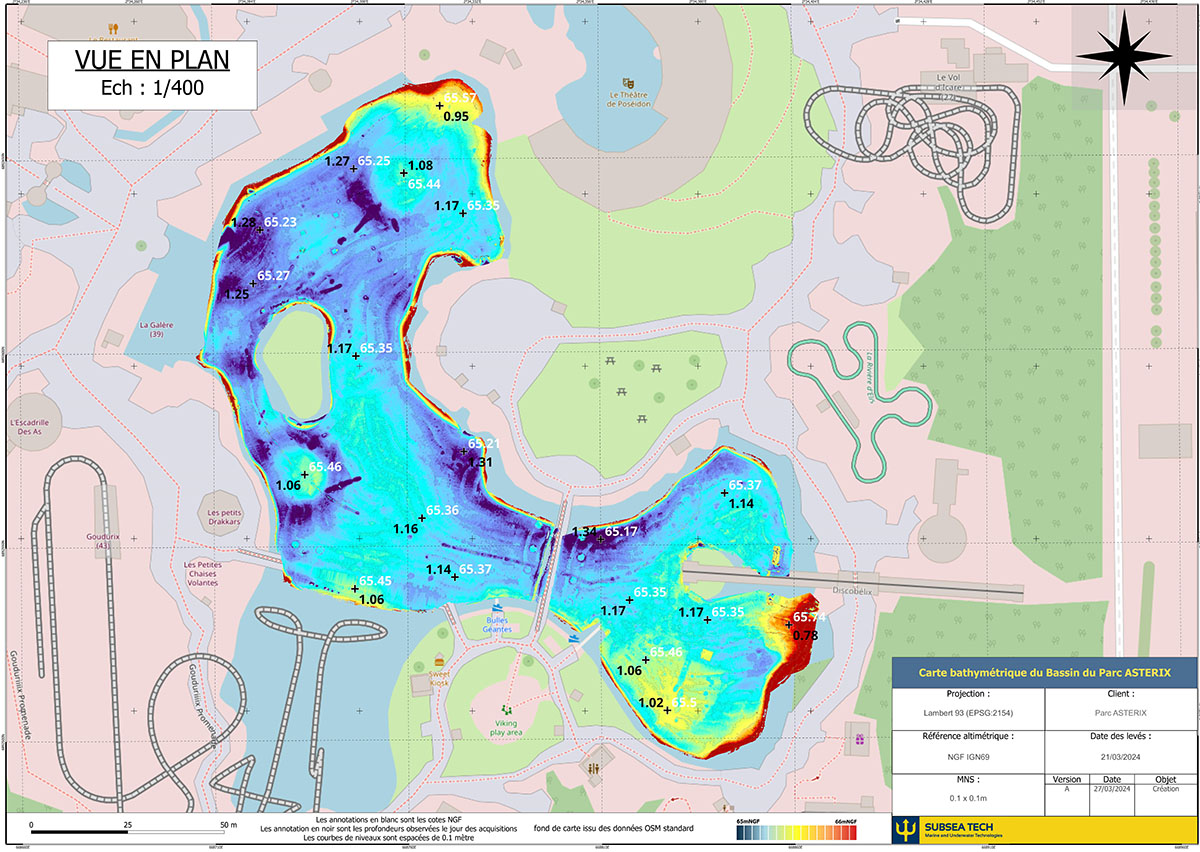Select the 0.78 depth marker cross
The height and width of the screenshot is (852, 1200).
[x=789, y=625]
